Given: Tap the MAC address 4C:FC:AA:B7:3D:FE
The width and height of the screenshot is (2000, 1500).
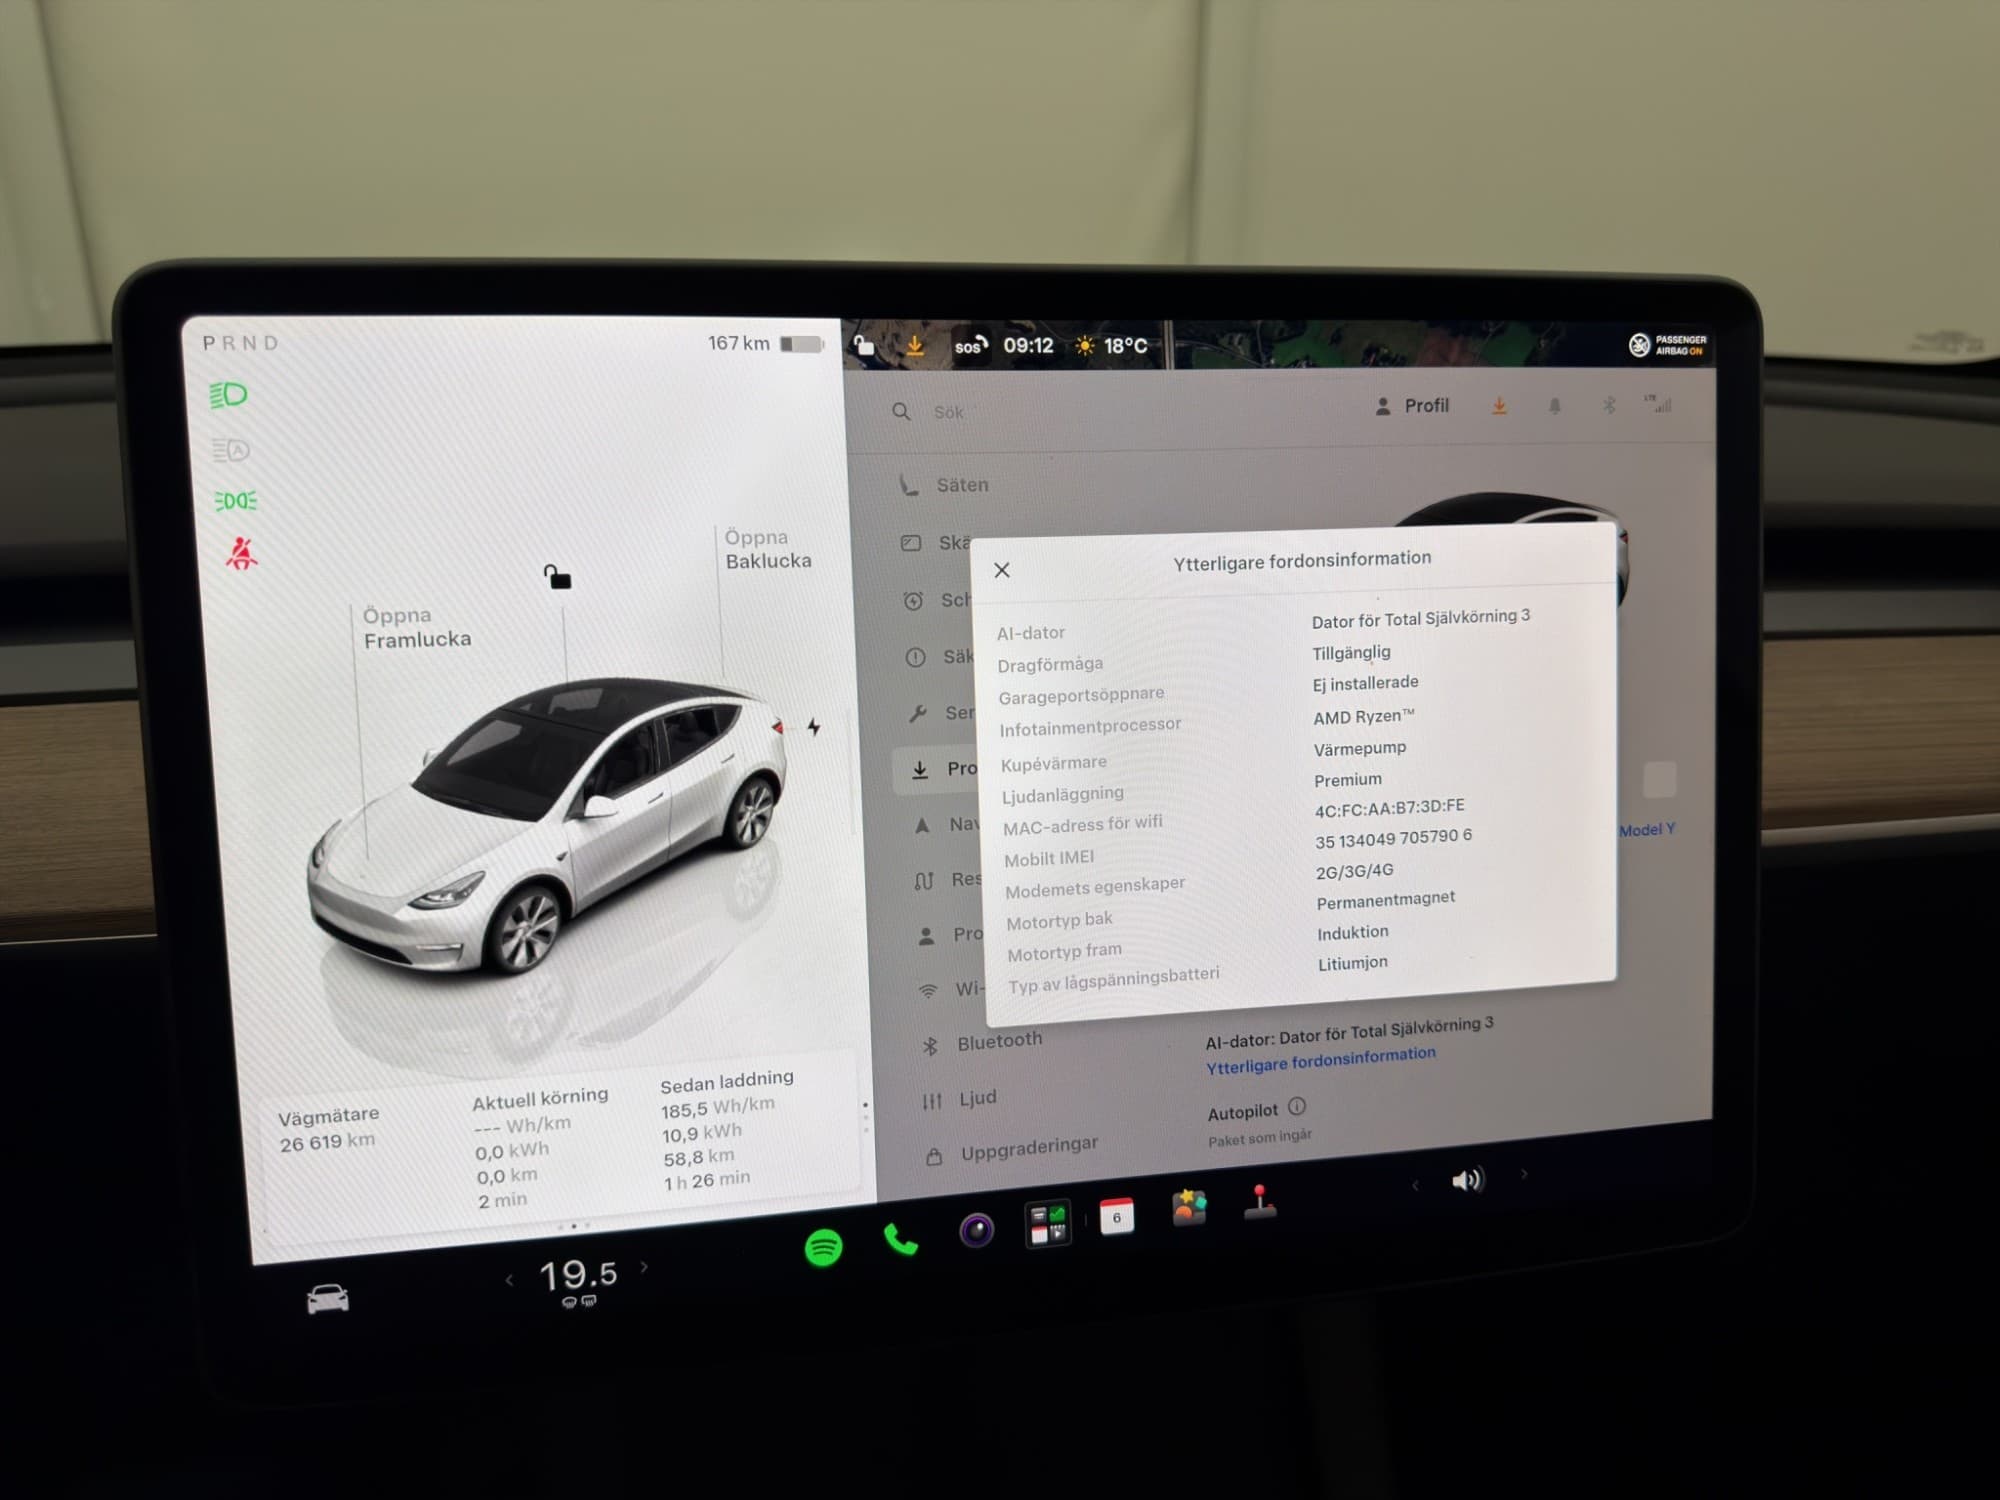Looking at the screenshot, I should (x=1390, y=808).
